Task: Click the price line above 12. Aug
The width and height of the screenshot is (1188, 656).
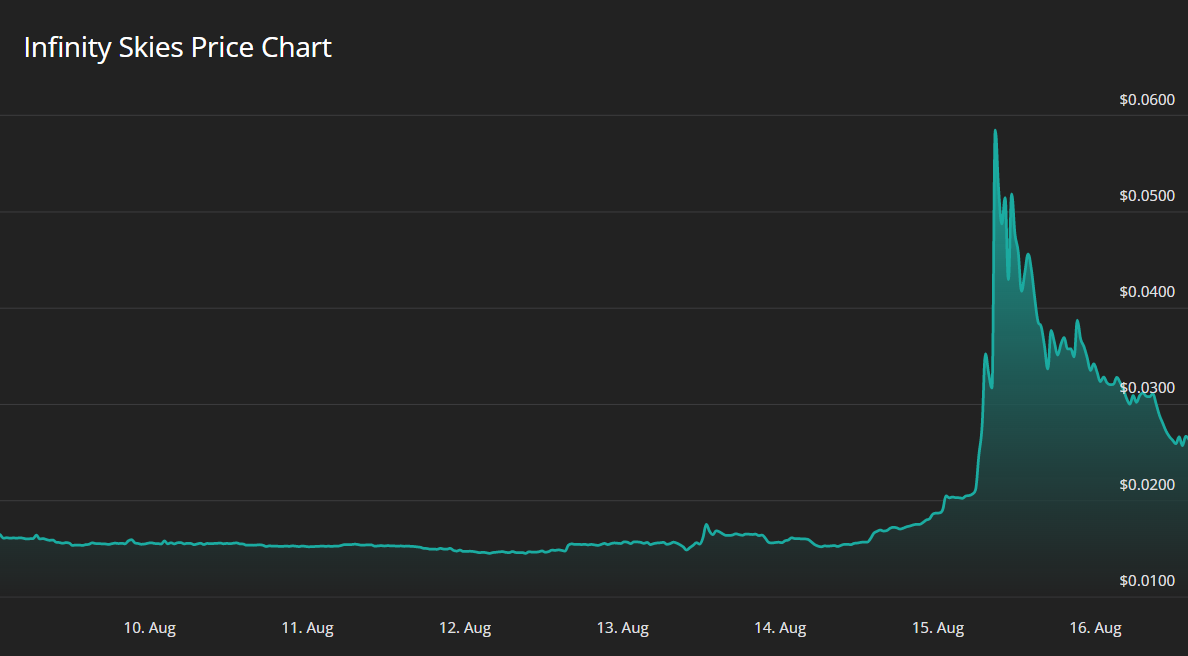Action: [x=465, y=551]
